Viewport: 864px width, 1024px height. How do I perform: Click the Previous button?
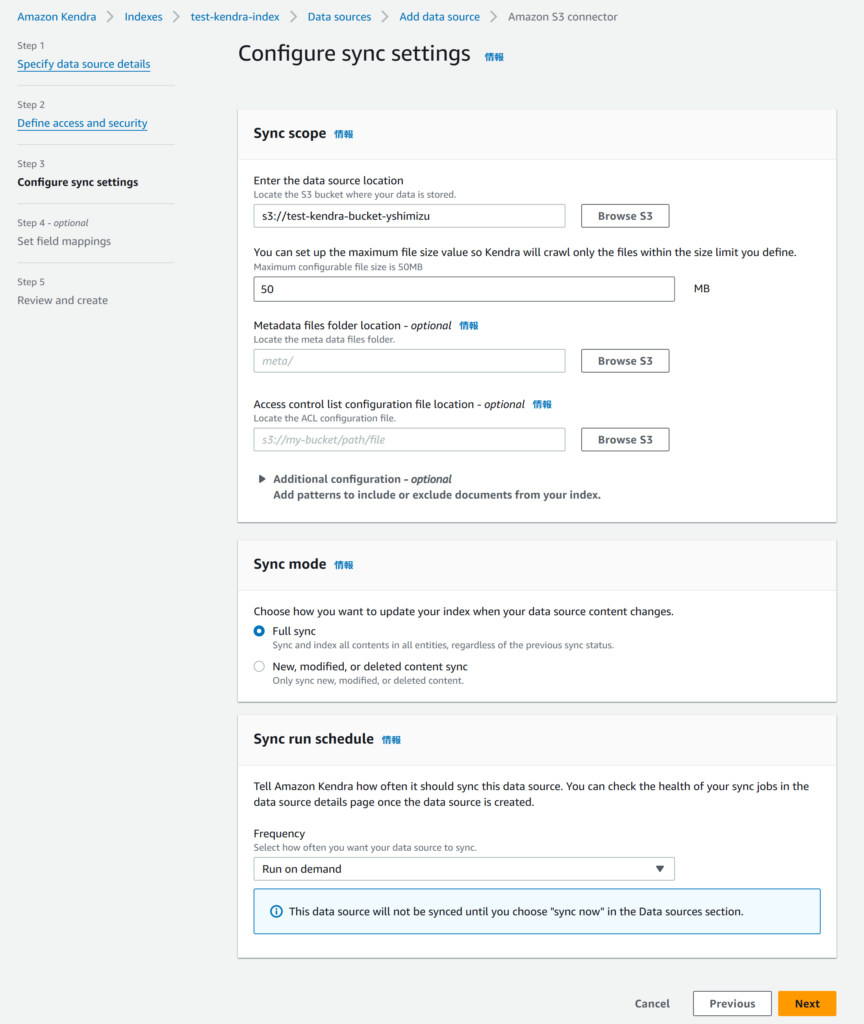click(x=732, y=1003)
